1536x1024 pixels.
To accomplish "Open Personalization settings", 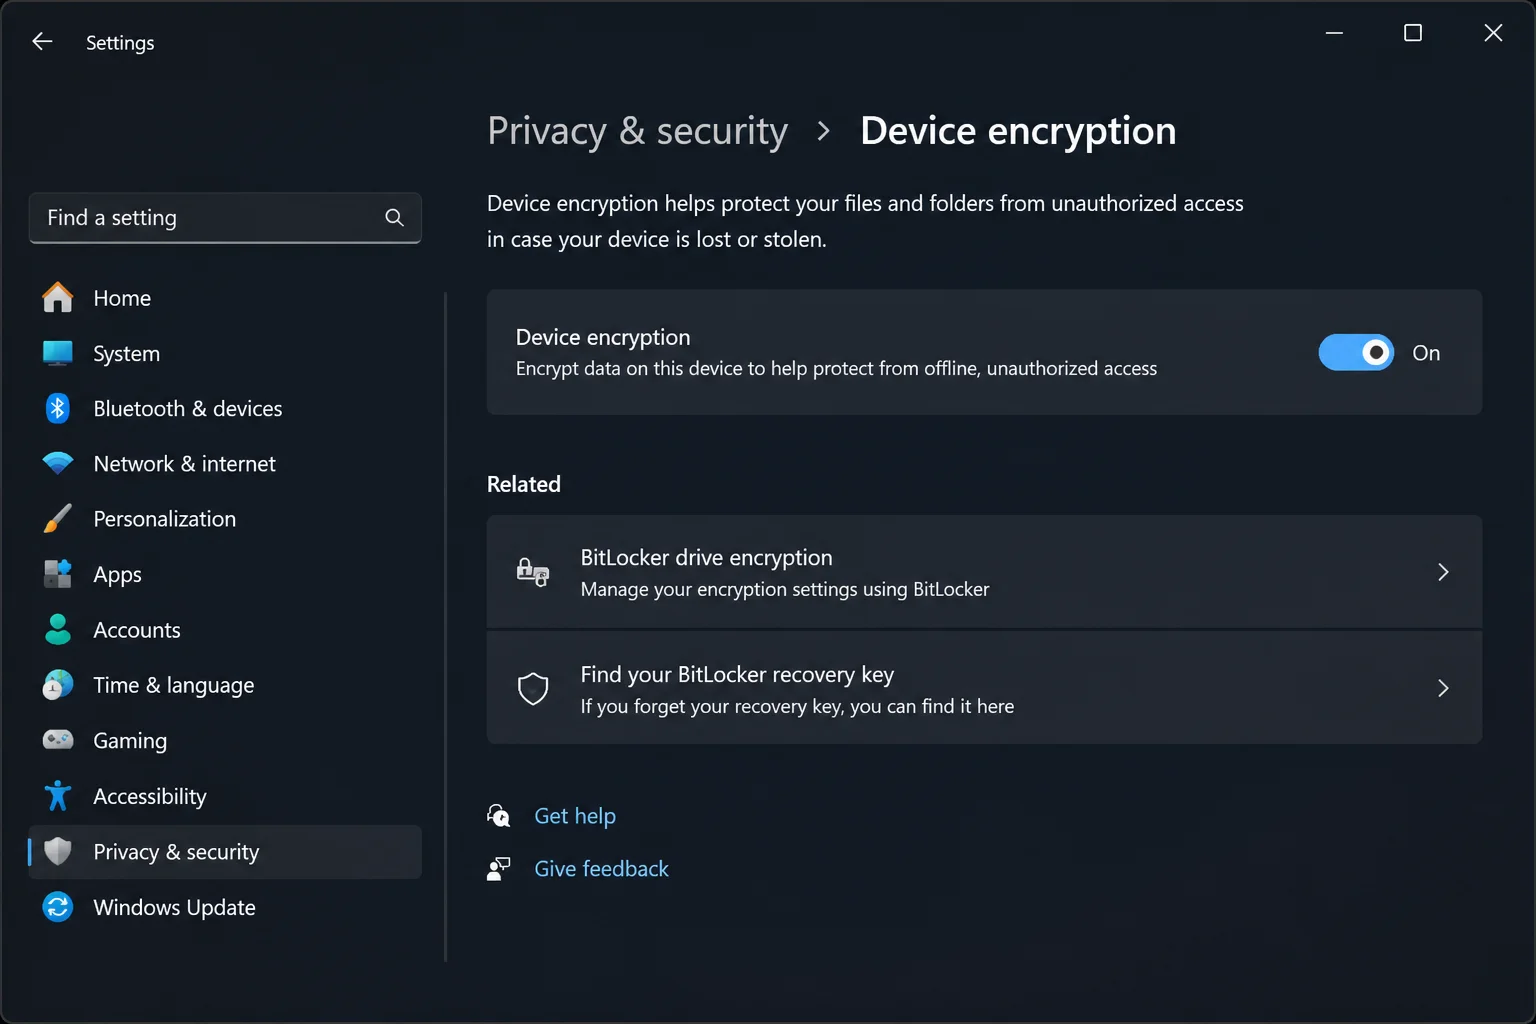I will tap(225, 519).
